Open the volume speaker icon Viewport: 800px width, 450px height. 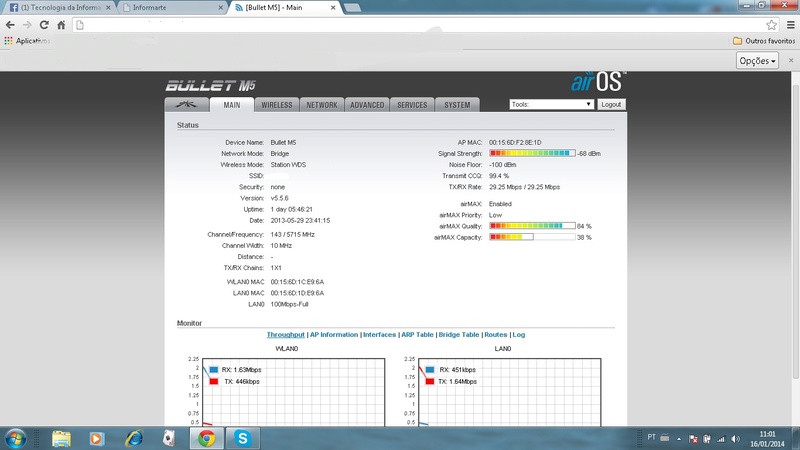pyautogui.click(x=735, y=439)
